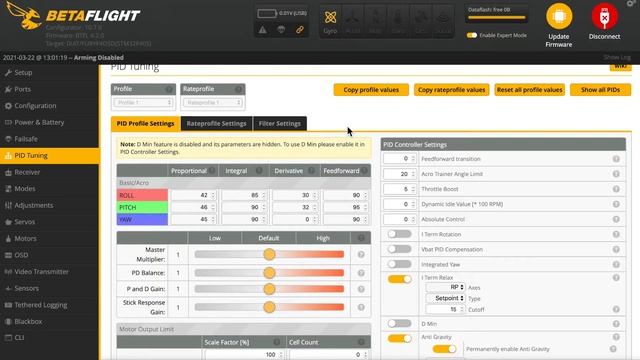Open I Term Relax Type dropdown
The height and width of the screenshot is (360, 640).
[x=445, y=298]
